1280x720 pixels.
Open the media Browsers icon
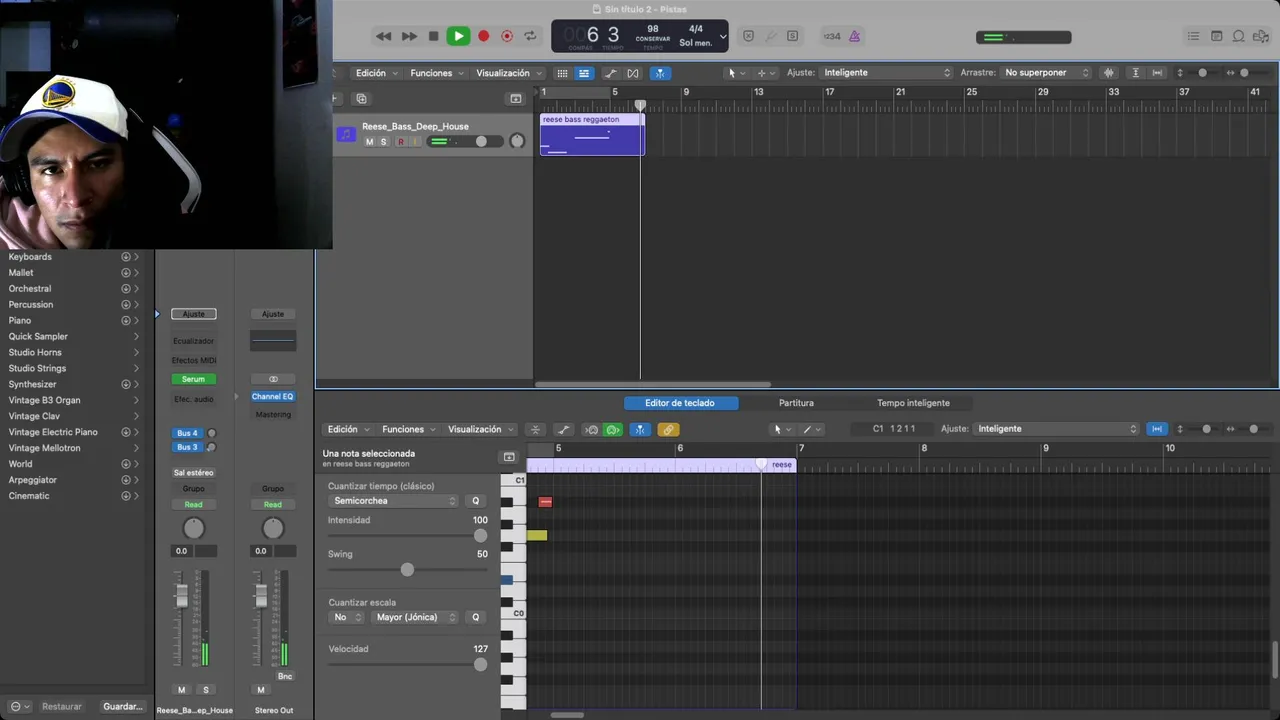[1262, 36]
